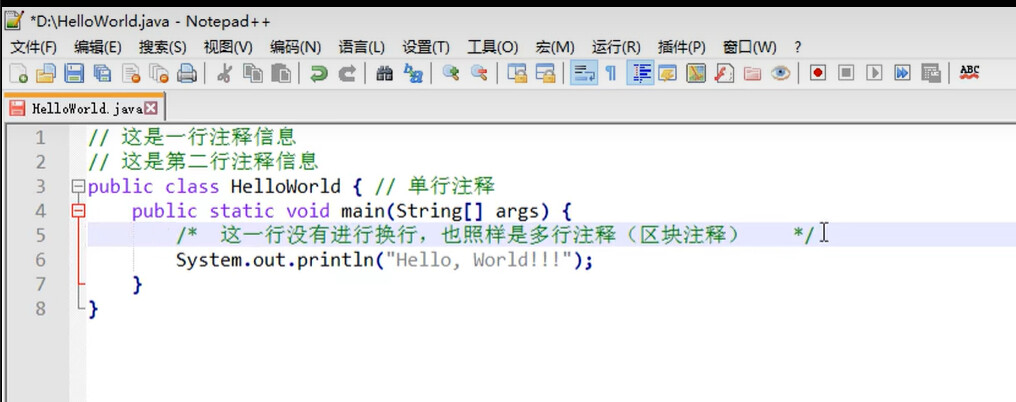The width and height of the screenshot is (1016, 402).
Task: Open the ? help menu
Action: 798,47
